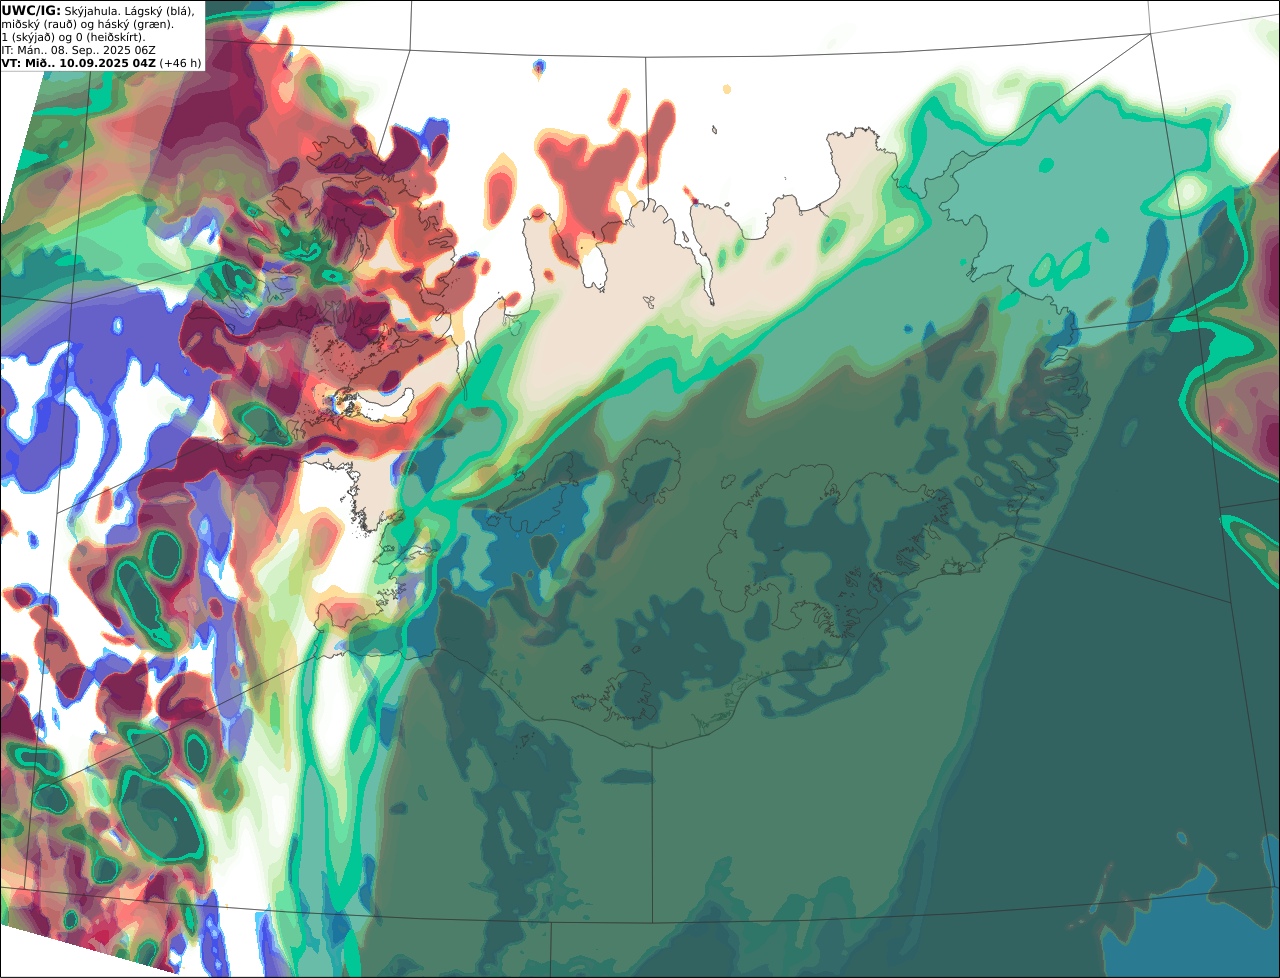Click the 'Lágský (blá)' legend text
Screen dimensions: 1280x978
pyautogui.click(x=159, y=11)
